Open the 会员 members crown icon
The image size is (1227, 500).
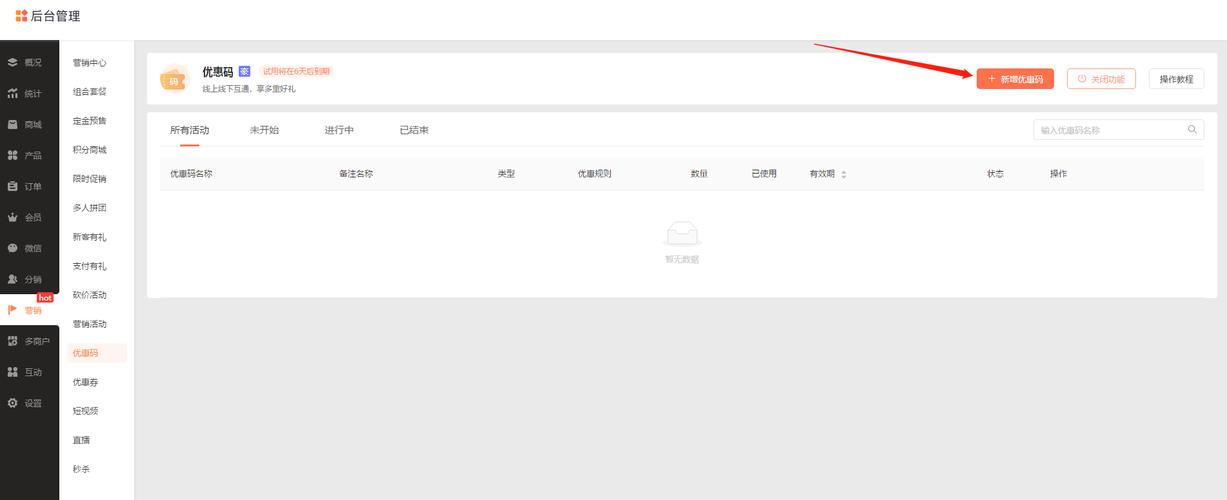12,217
